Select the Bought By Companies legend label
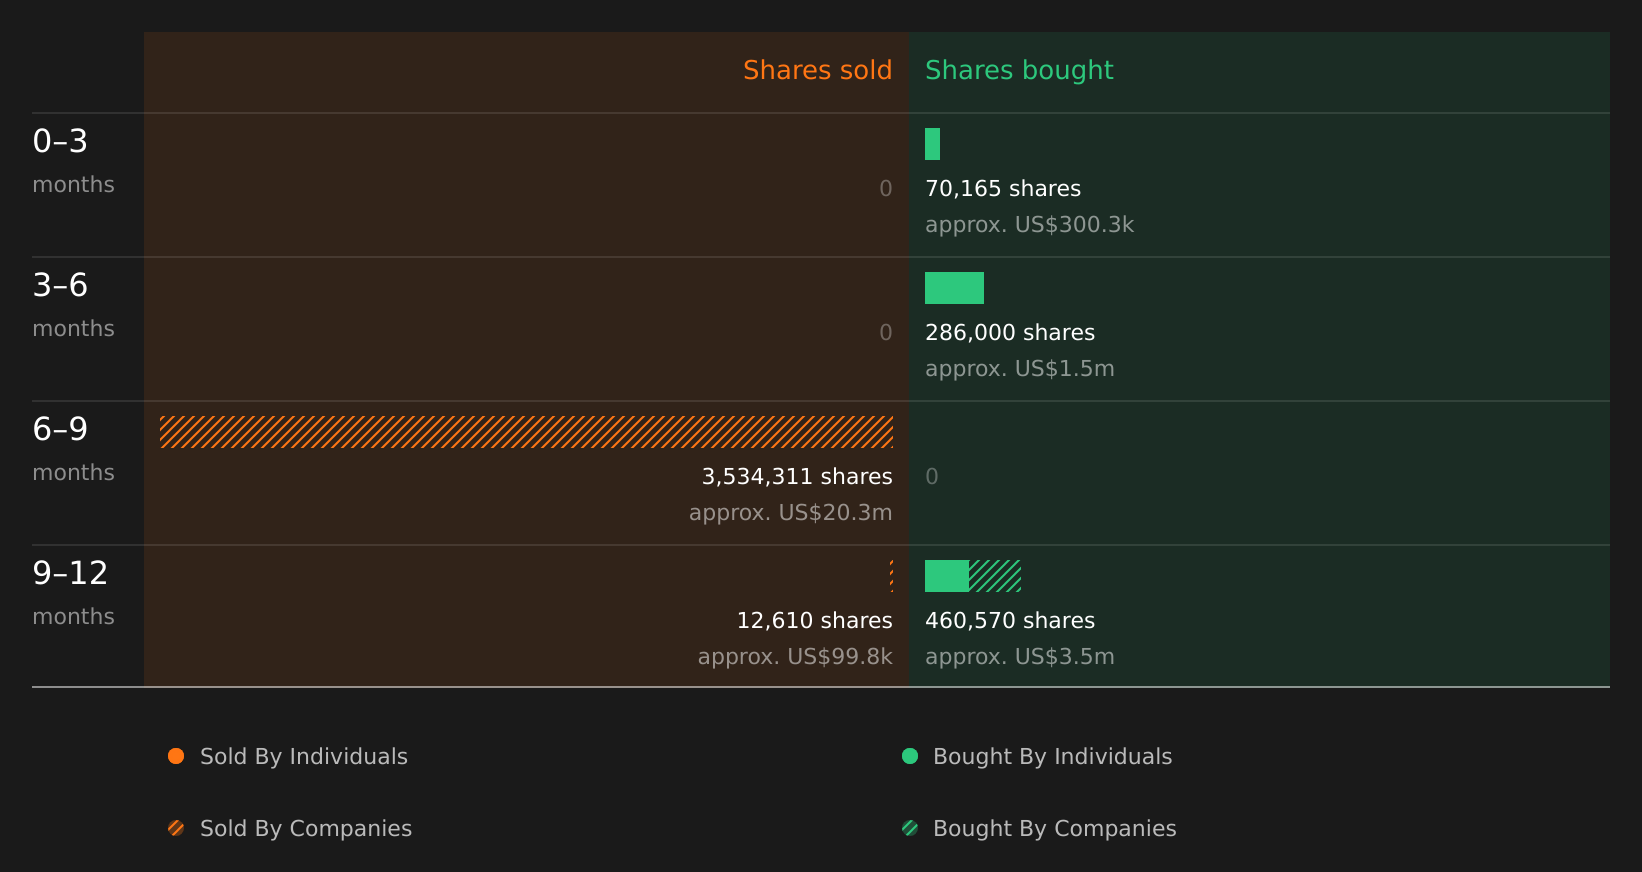The height and width of the screenshot is (872, 1642). tap(1054, 829)
